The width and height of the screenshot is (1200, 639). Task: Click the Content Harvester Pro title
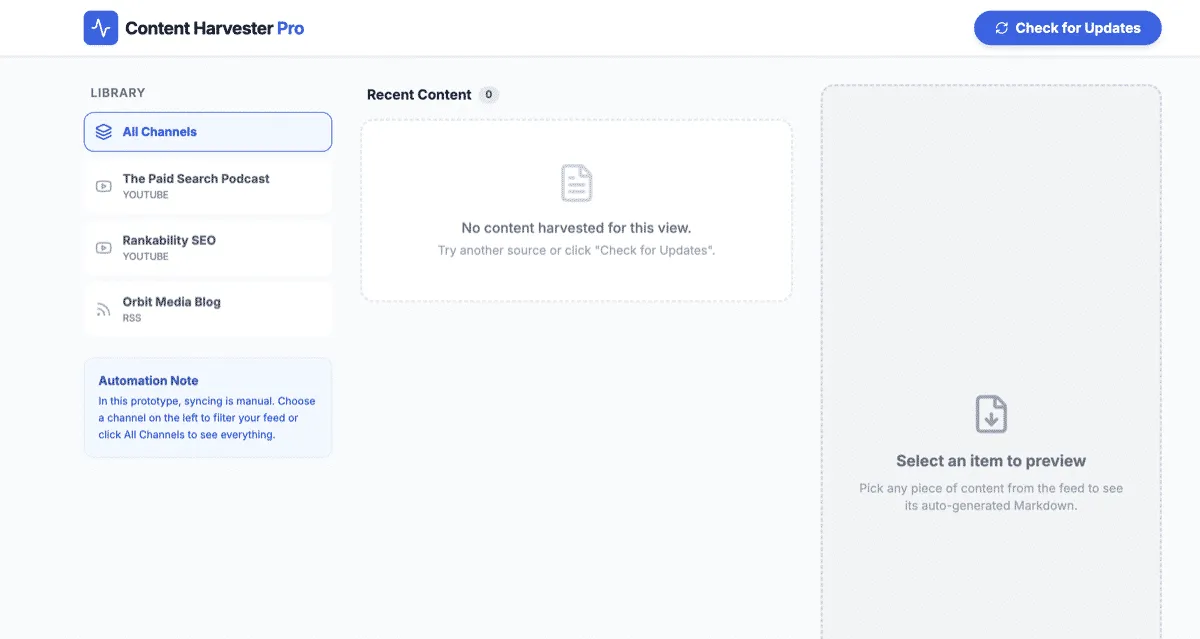214,28
